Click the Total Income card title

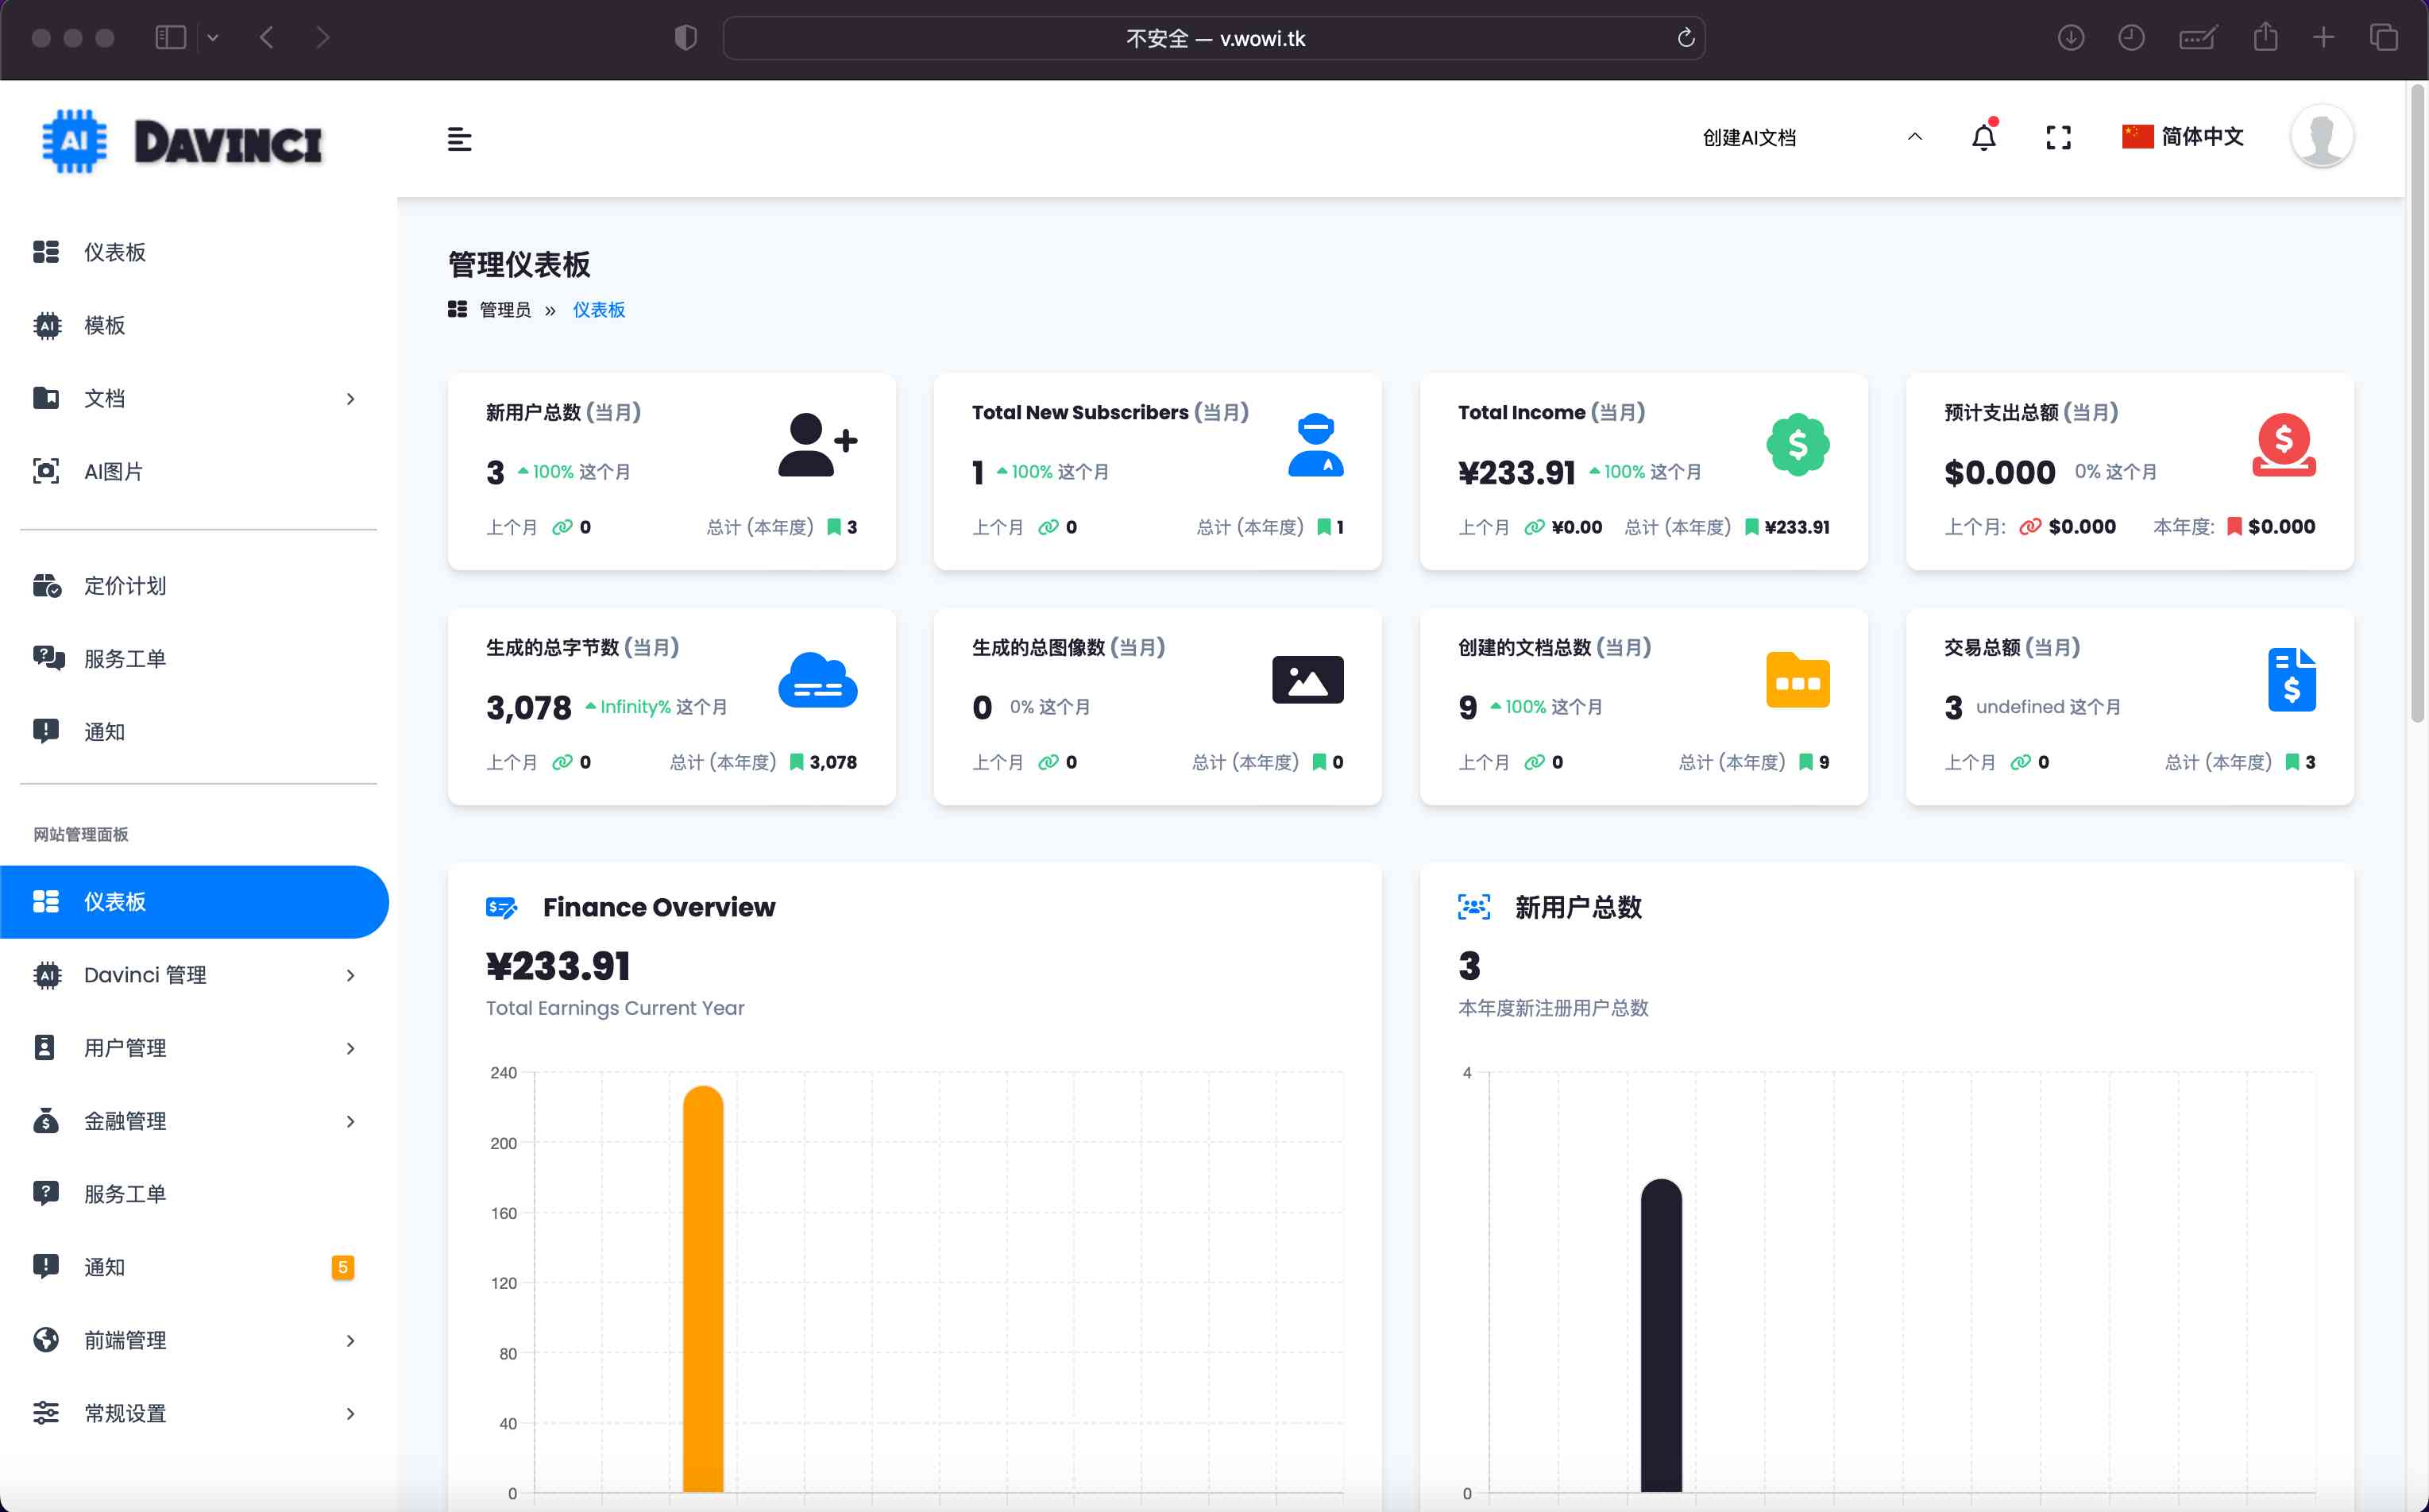point(1551,412)
